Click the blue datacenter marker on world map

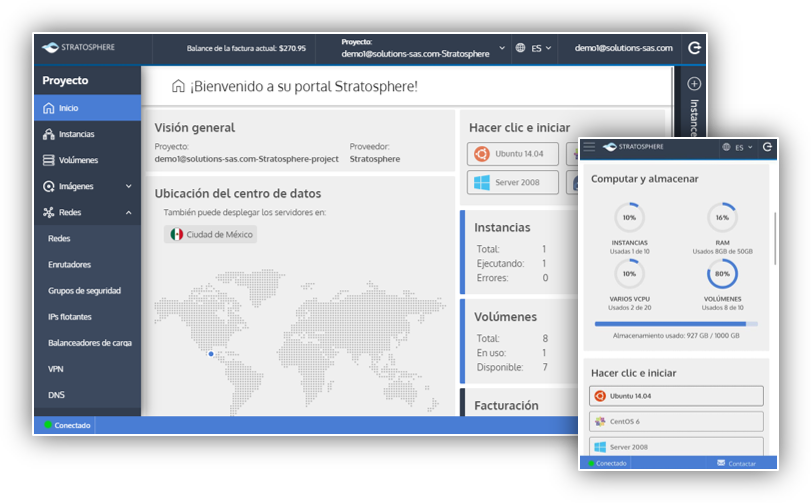tap(211, 354)
